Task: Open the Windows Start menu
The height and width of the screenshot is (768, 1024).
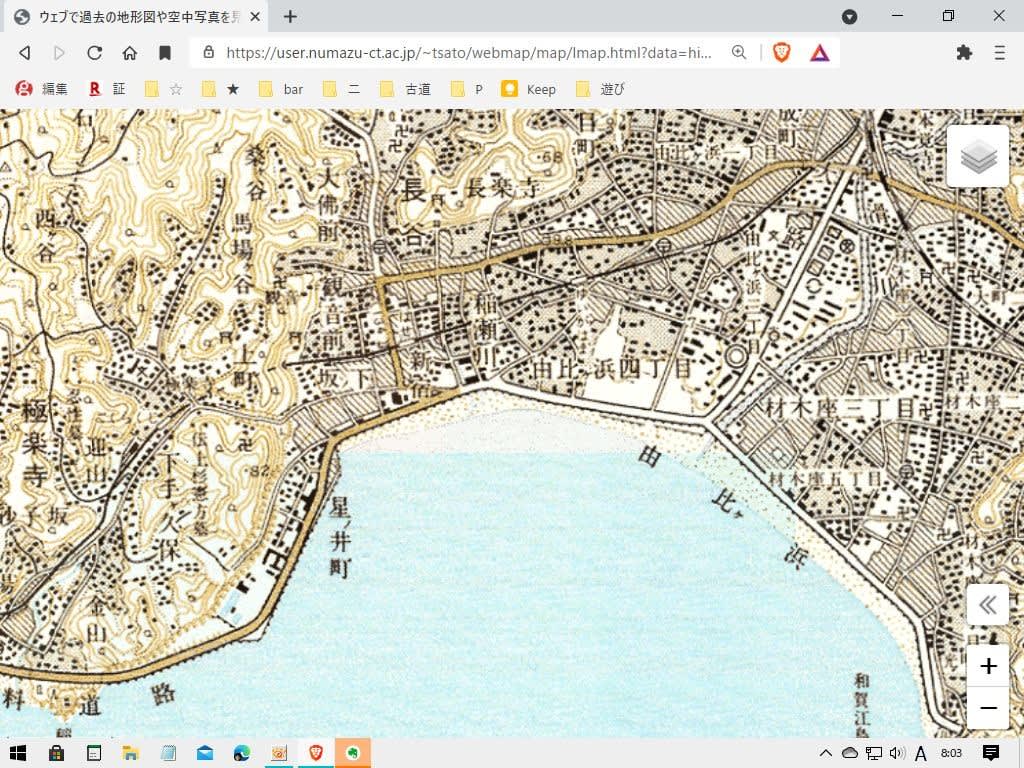Action: [18, 753]
